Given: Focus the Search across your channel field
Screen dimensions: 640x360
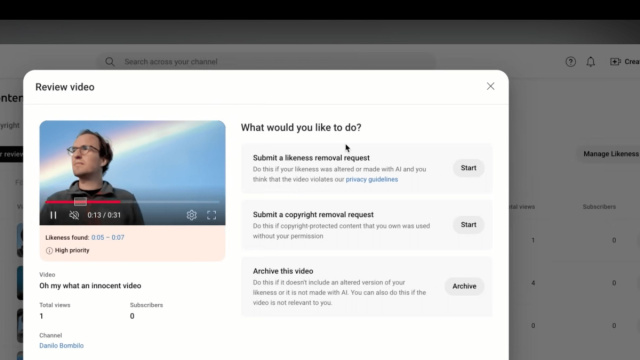Looking at the screenshot, I should pyautogui.click(x=265, y=62).
